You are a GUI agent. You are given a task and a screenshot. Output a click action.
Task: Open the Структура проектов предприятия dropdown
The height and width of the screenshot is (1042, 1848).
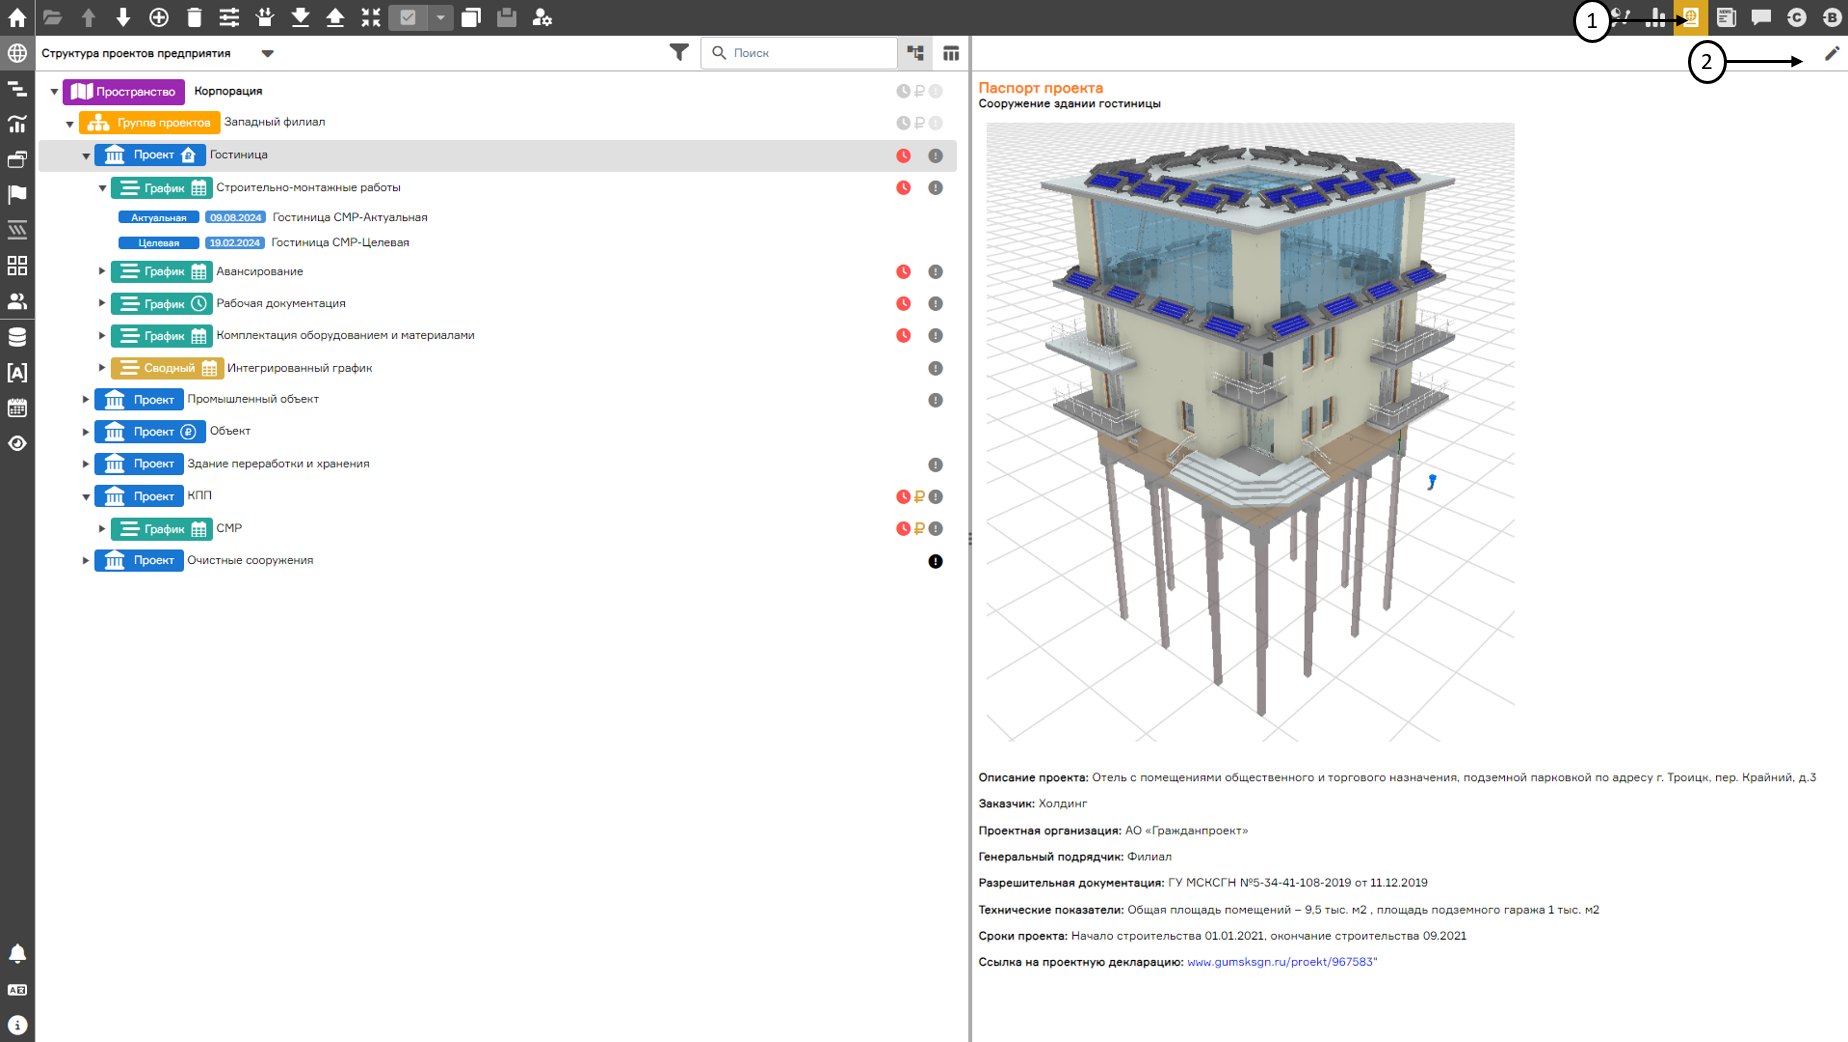[x=267, y=54]
